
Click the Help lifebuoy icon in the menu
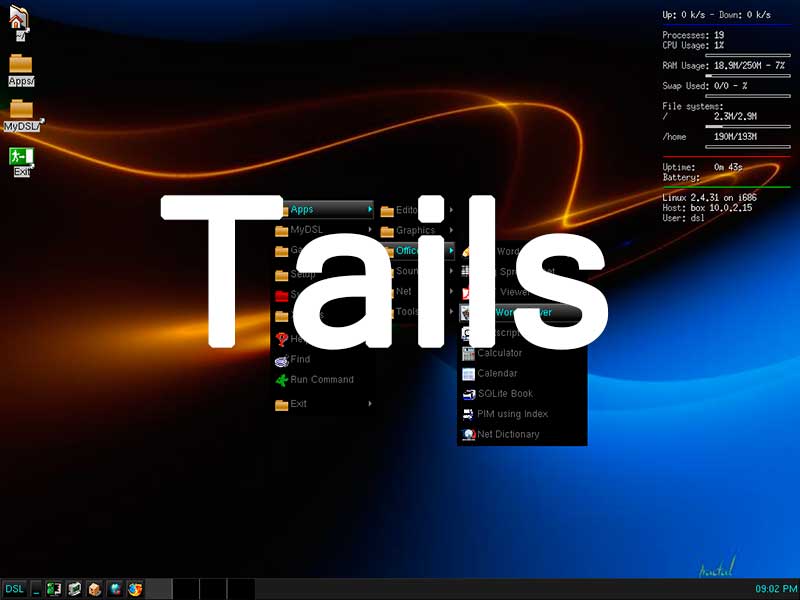pyautogui.click(x=281, y=339)
